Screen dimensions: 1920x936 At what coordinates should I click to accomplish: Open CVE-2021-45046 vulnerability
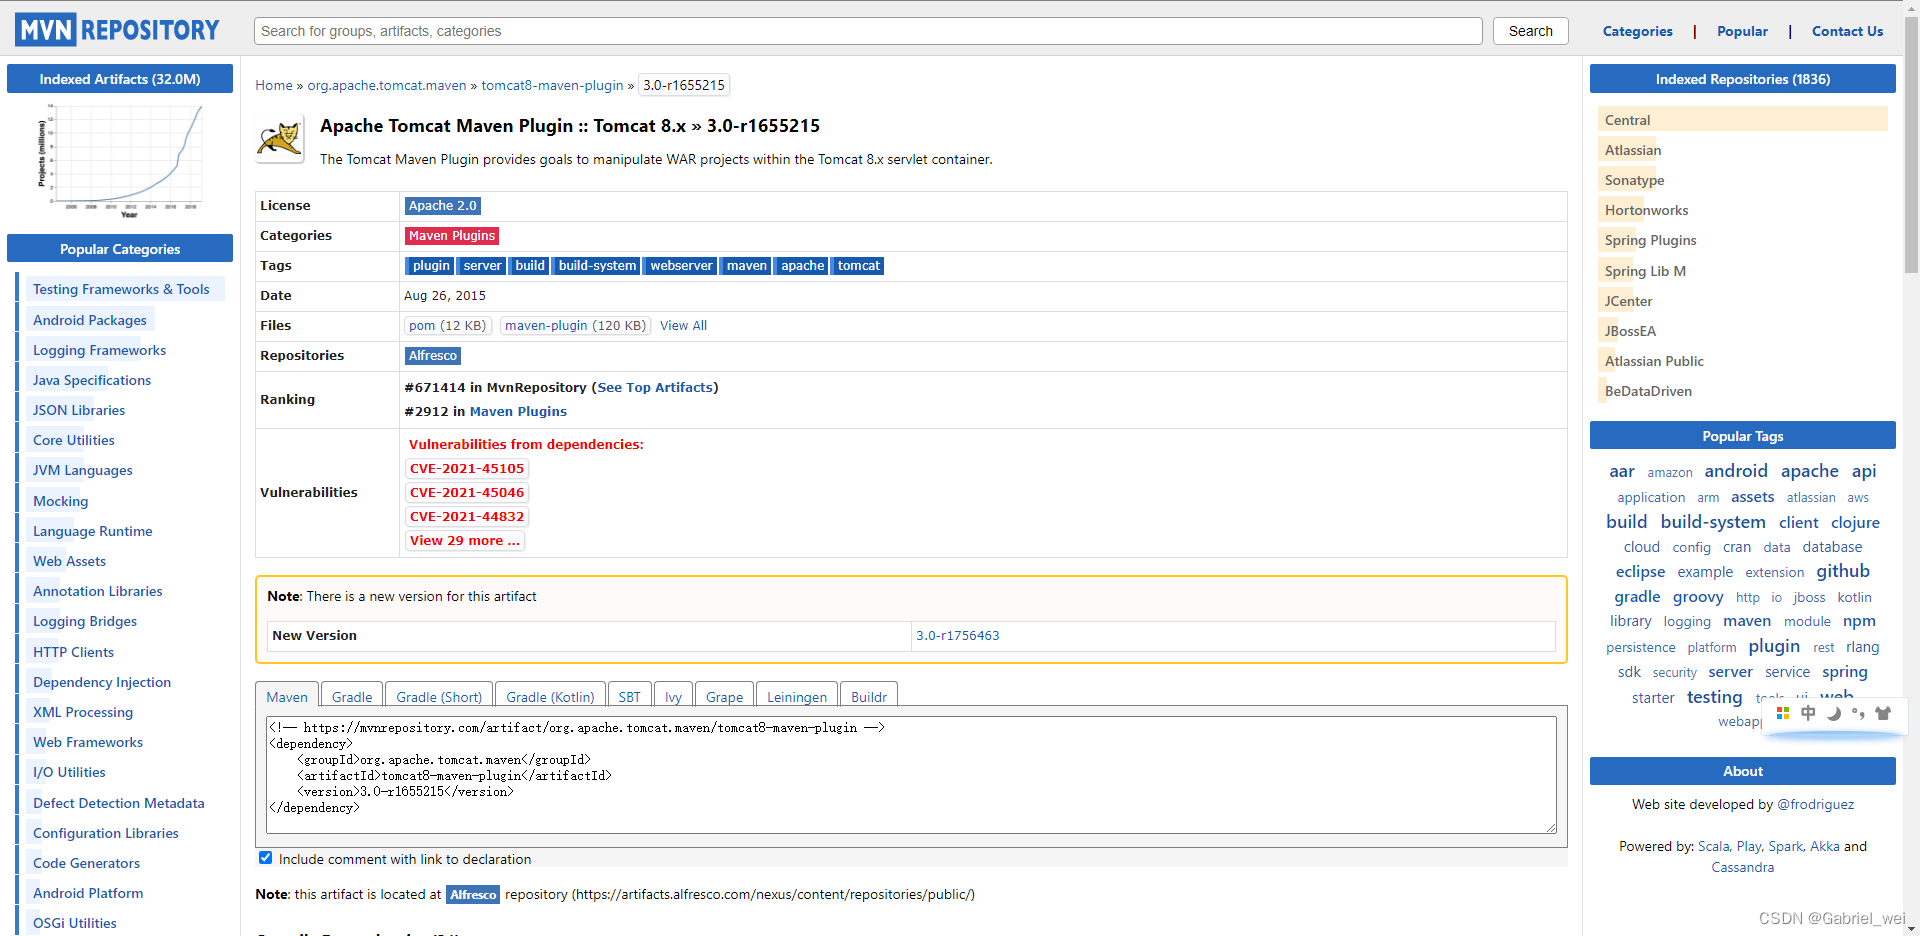pyautogui.click(x=467, y=493)
